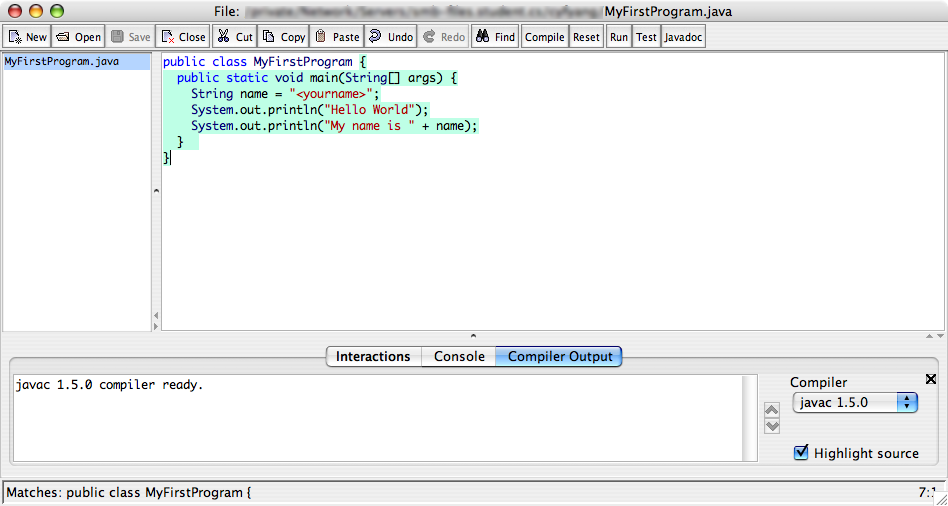Image resolution: width=948 pixels, height=506 pixels.
Task: Run the program with Run button
Action: coord(619,37)
